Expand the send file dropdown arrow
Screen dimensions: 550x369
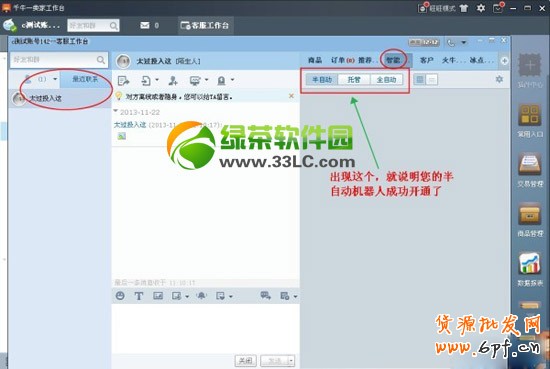(x=157, y=80)
